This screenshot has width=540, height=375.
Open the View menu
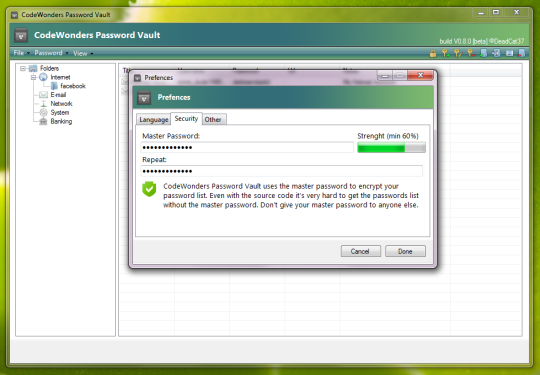click(83, 53)
